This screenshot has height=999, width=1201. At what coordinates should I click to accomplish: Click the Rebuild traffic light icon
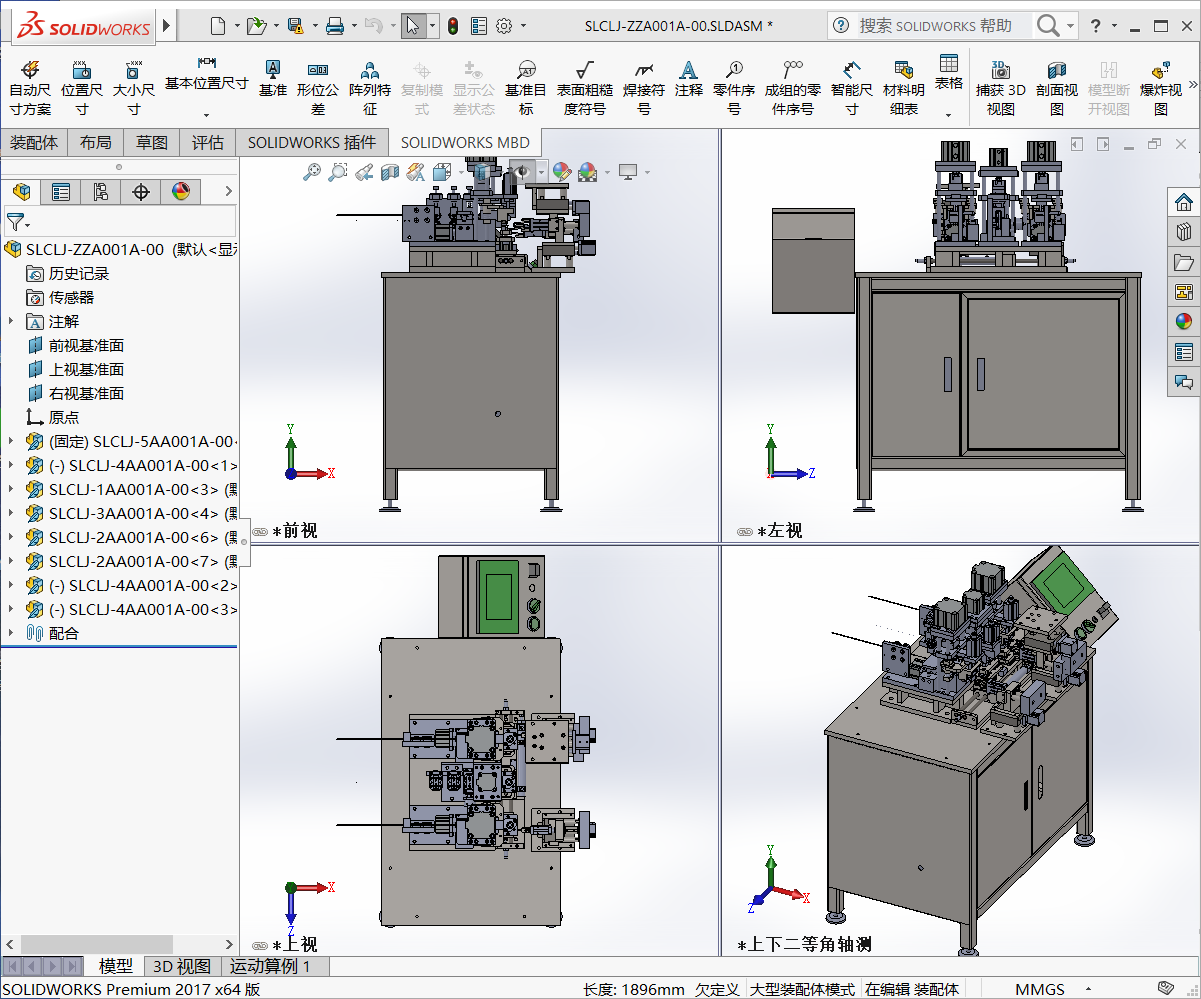[452, 26]
